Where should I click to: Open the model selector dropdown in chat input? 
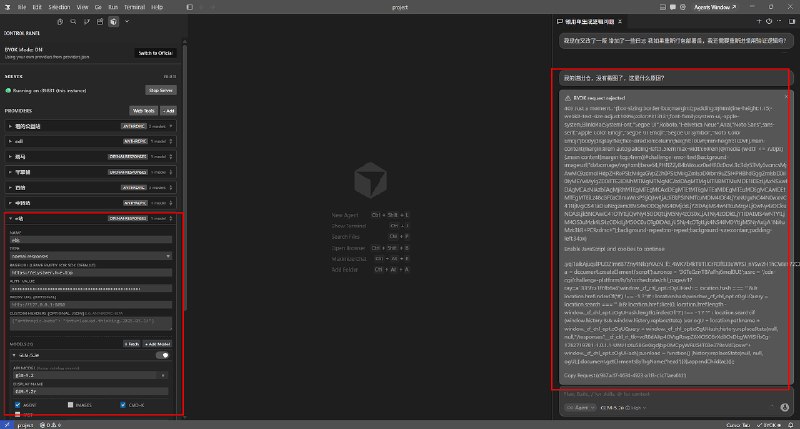coord(623,408)
